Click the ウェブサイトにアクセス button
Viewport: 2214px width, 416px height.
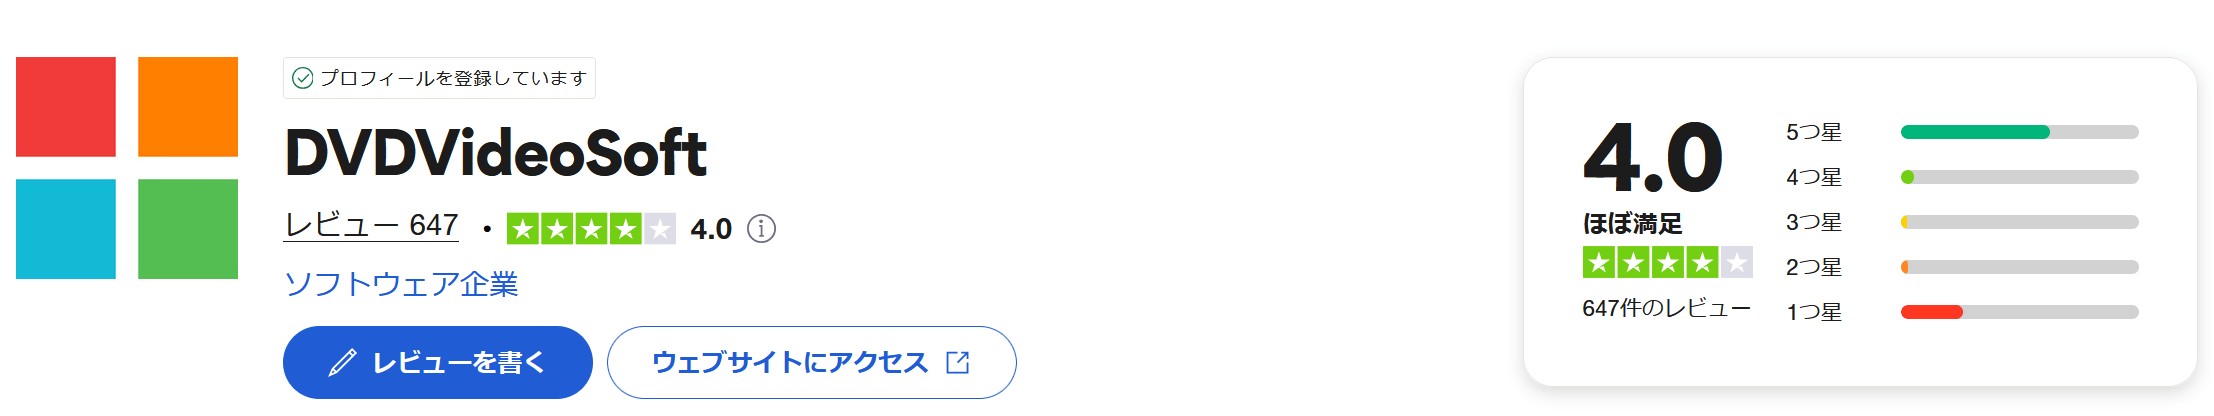(x=811, y=362)
